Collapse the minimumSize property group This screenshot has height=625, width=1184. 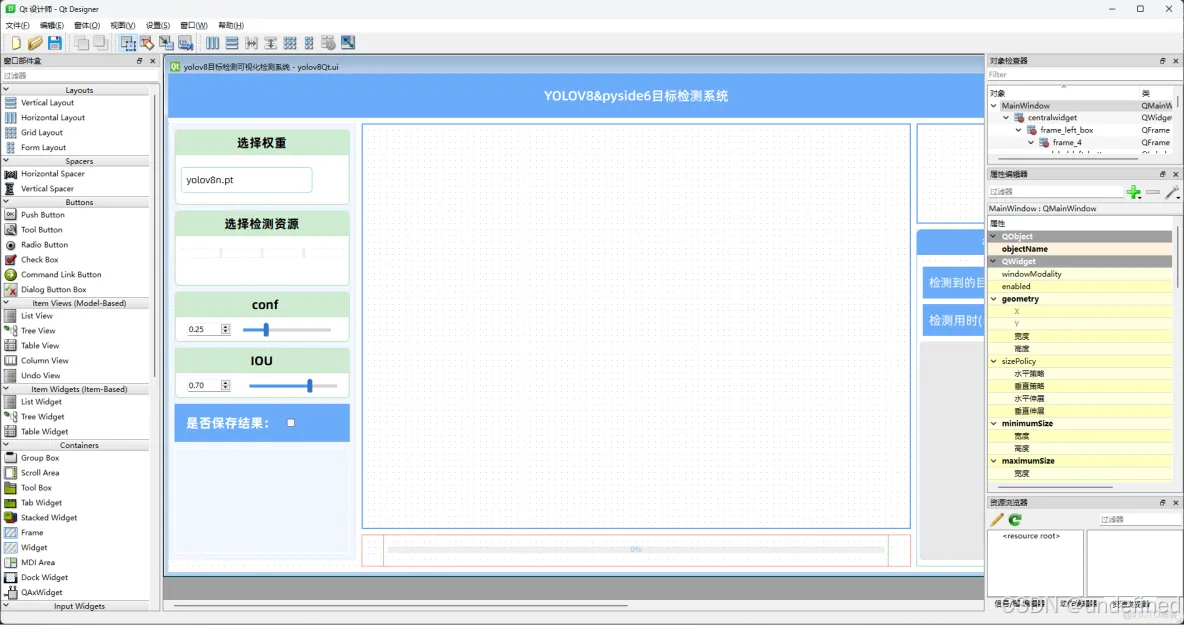[x=994, y=423]
